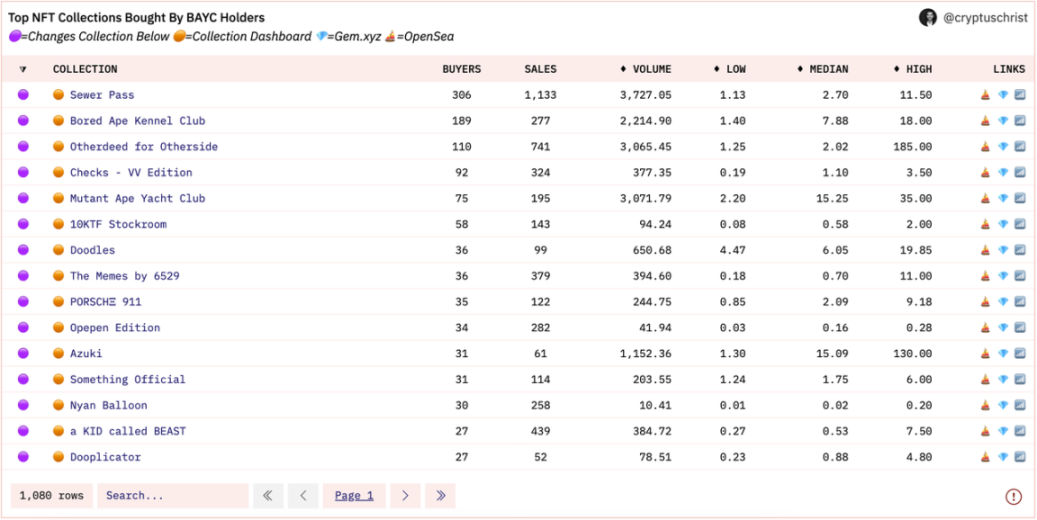Go to the next page with the right arrow
This screenshot has height=520, width=1037.
click(x=405, y=496)
